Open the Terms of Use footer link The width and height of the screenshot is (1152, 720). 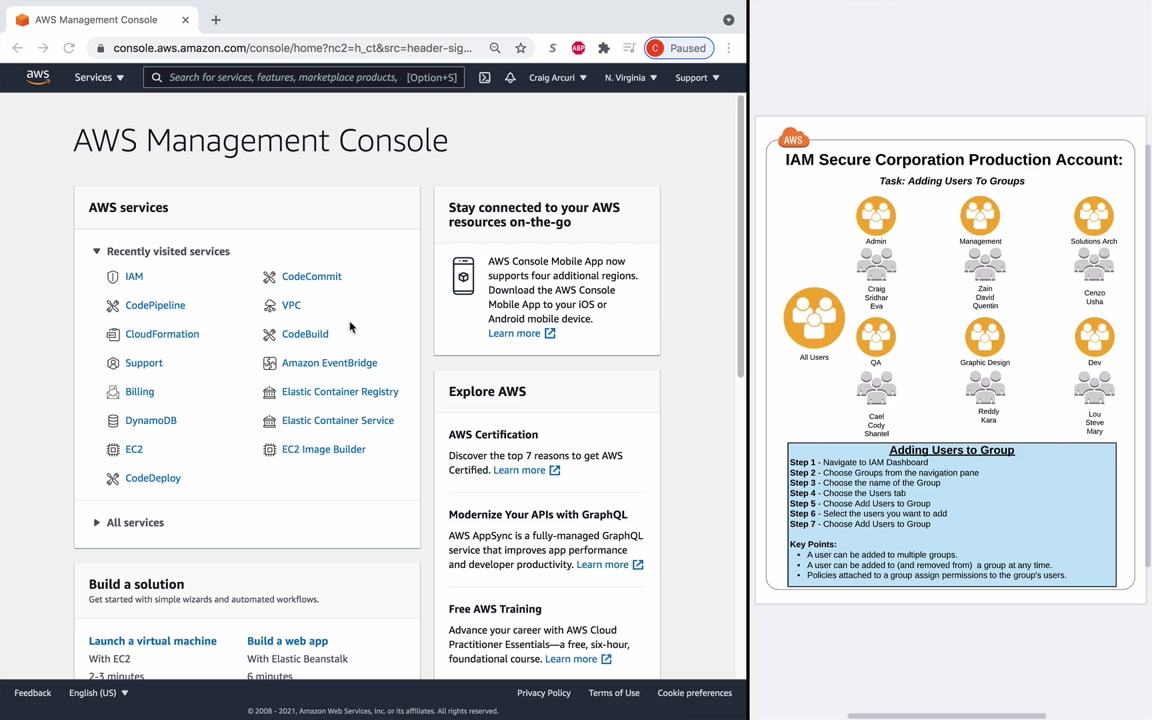tap(614, 693)
